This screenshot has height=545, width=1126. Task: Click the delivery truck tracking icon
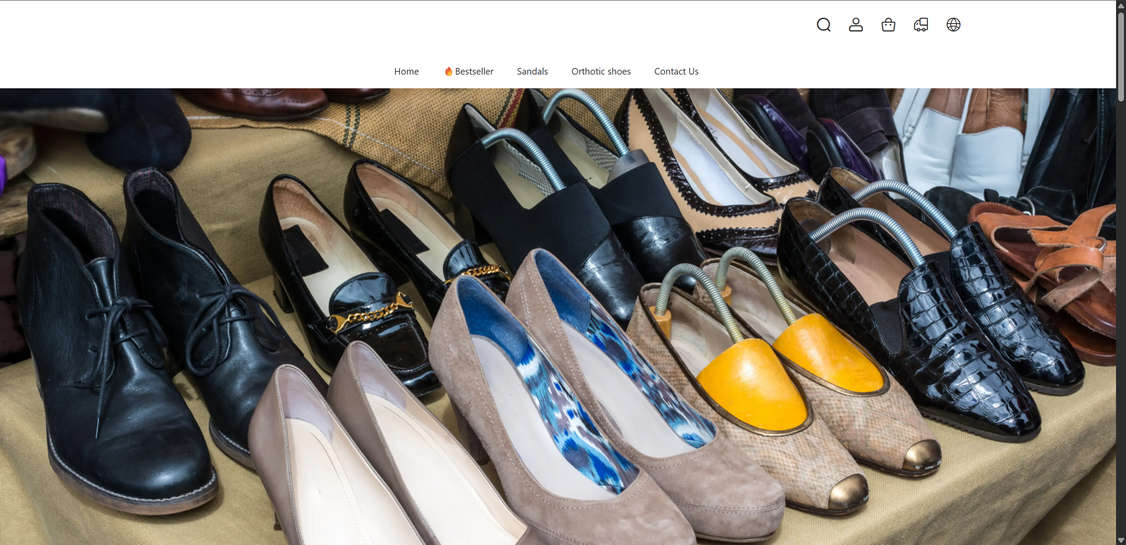[921, 25]
